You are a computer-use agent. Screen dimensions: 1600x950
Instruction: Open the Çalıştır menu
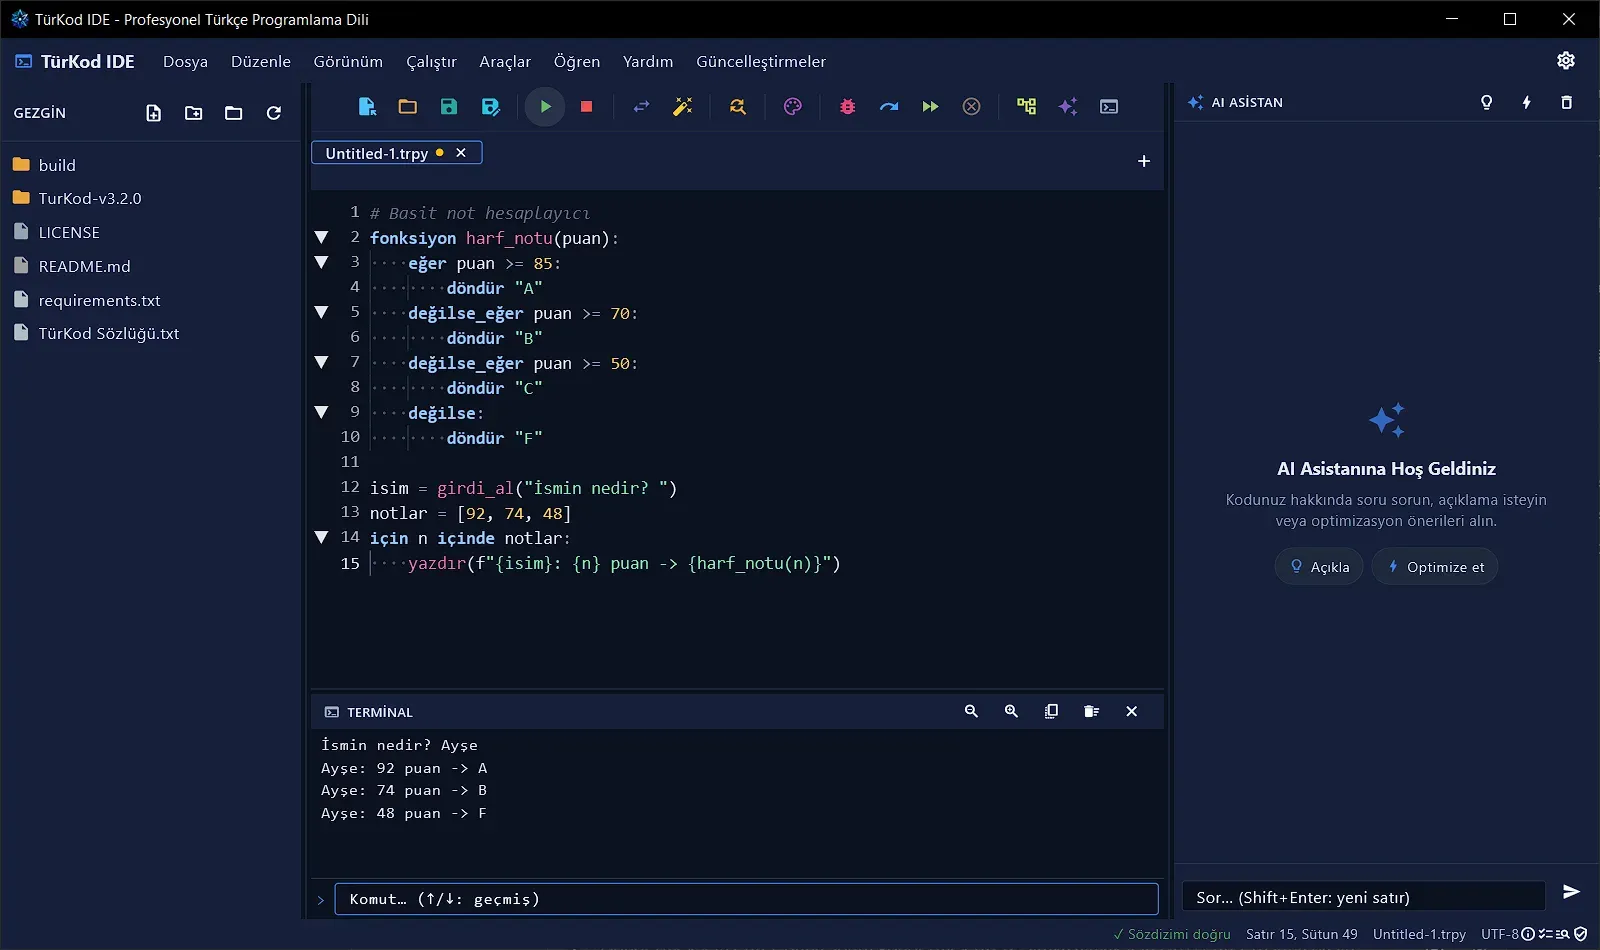point(431,61)
